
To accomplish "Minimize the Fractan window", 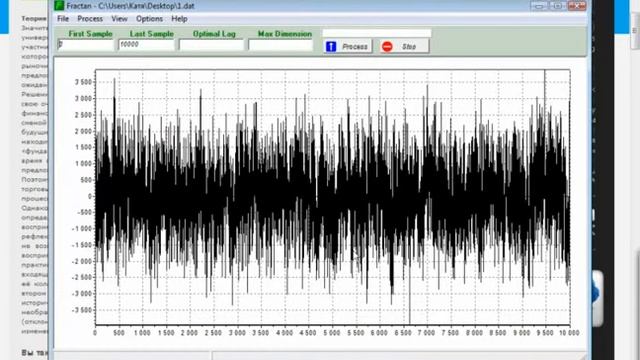I will [539, 6].
